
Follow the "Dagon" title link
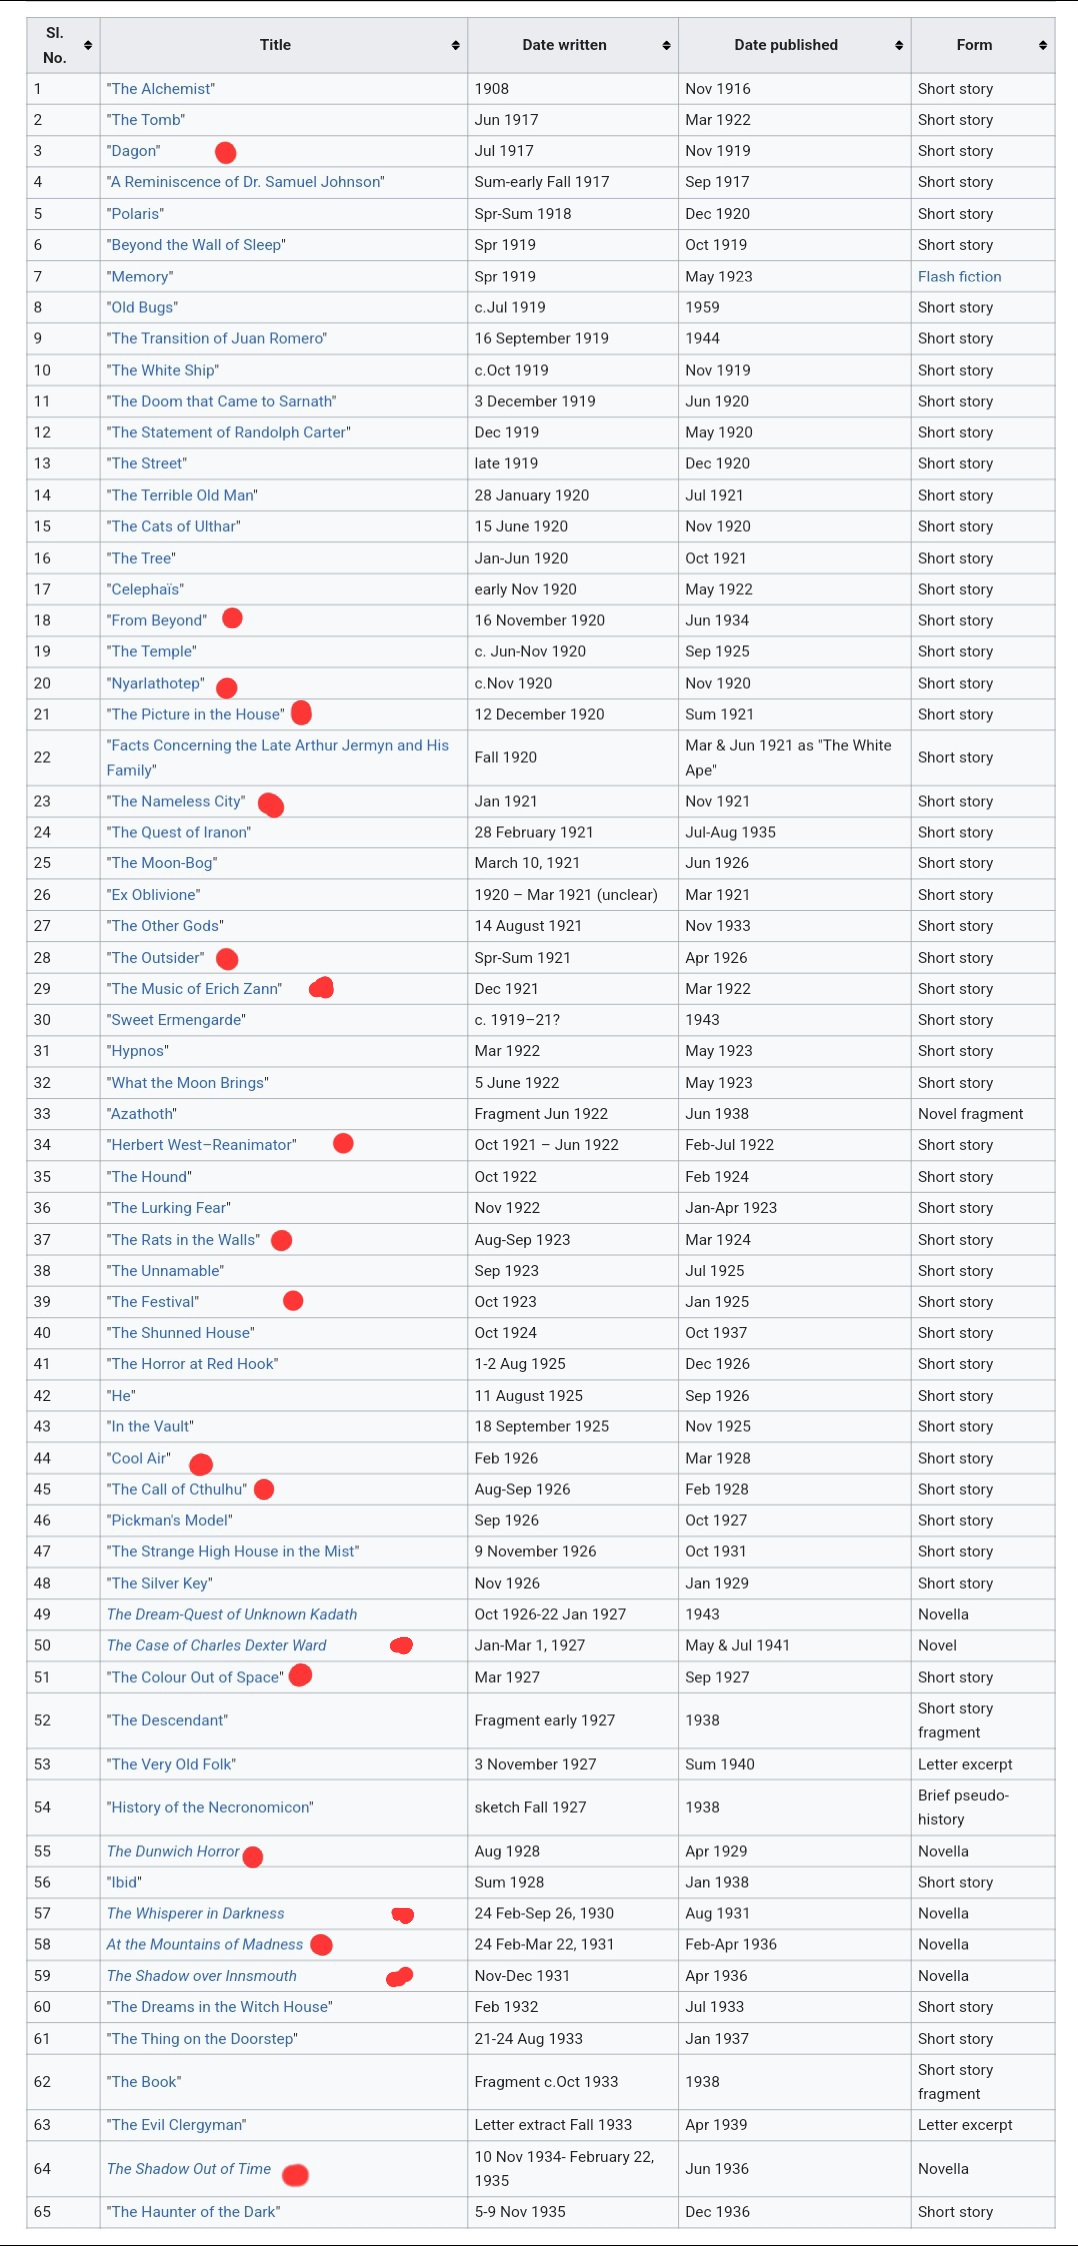tap(134, 151)
